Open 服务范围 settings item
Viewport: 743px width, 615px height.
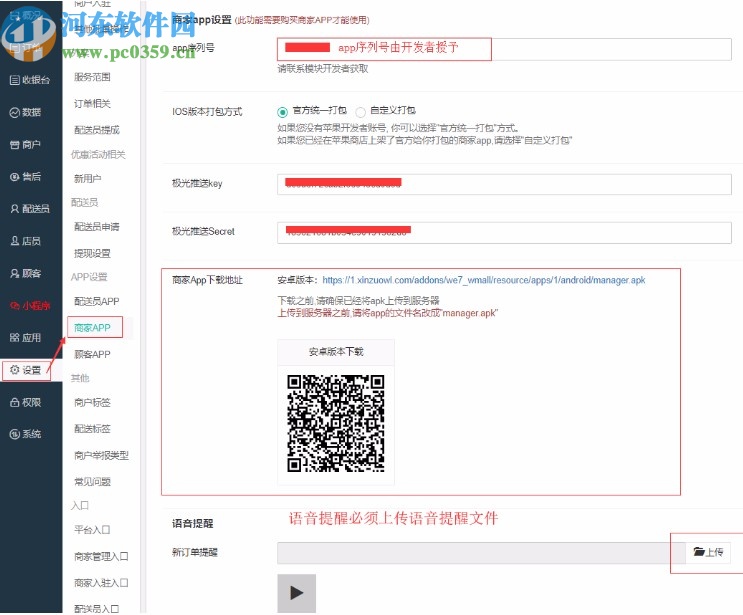[92, 77]
